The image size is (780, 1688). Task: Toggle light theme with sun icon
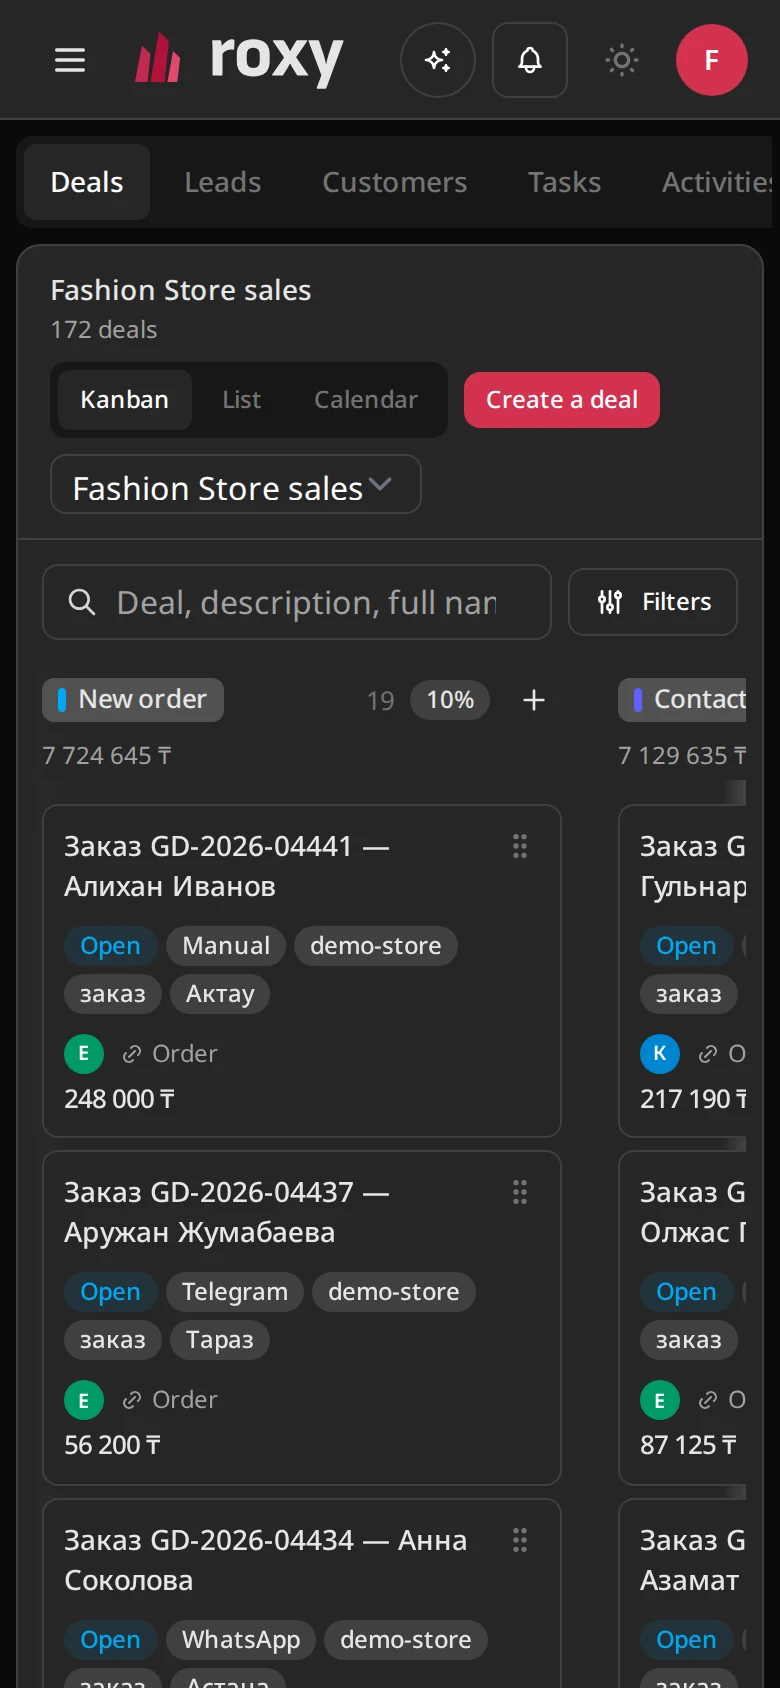[x=622, y=60]
